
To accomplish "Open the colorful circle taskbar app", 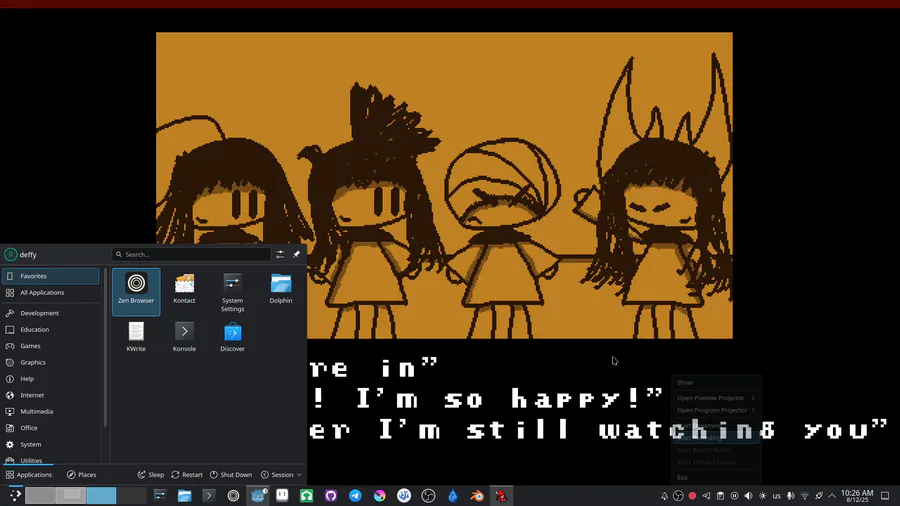I will (379, 495).
